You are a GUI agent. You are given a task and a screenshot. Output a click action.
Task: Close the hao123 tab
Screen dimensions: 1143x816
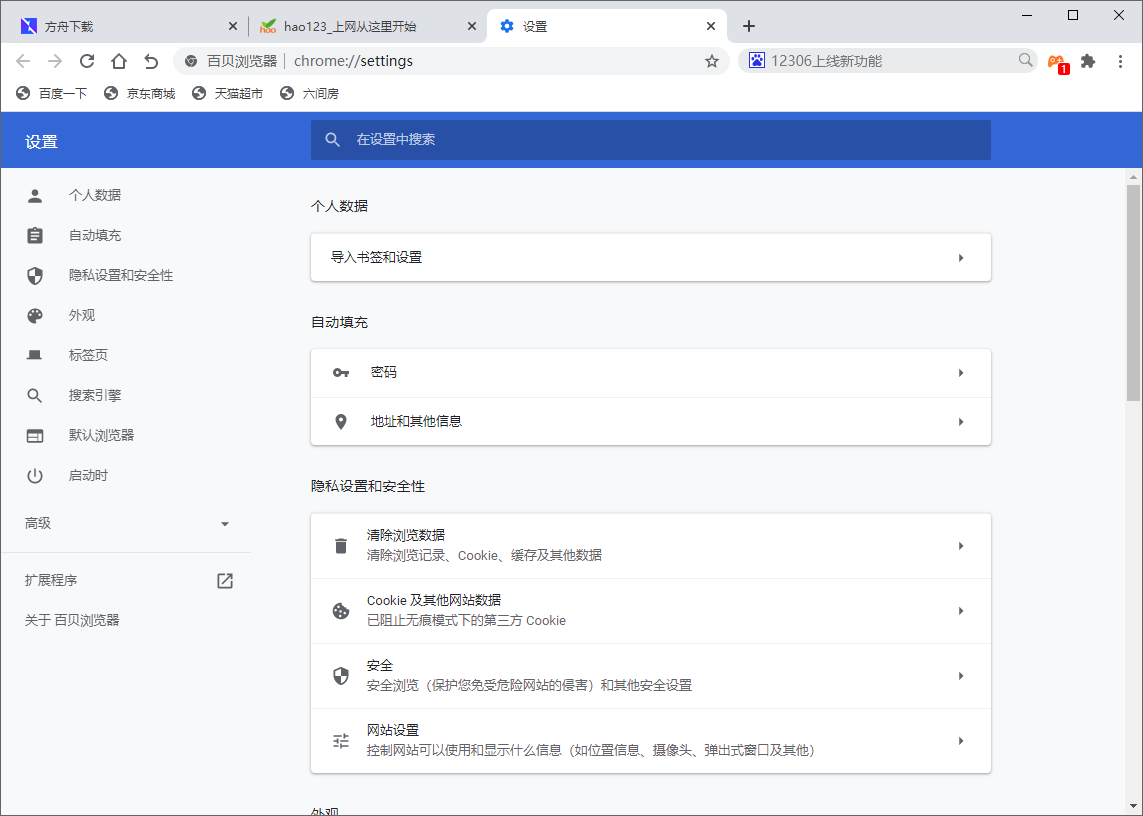click(x=472, y=26)
